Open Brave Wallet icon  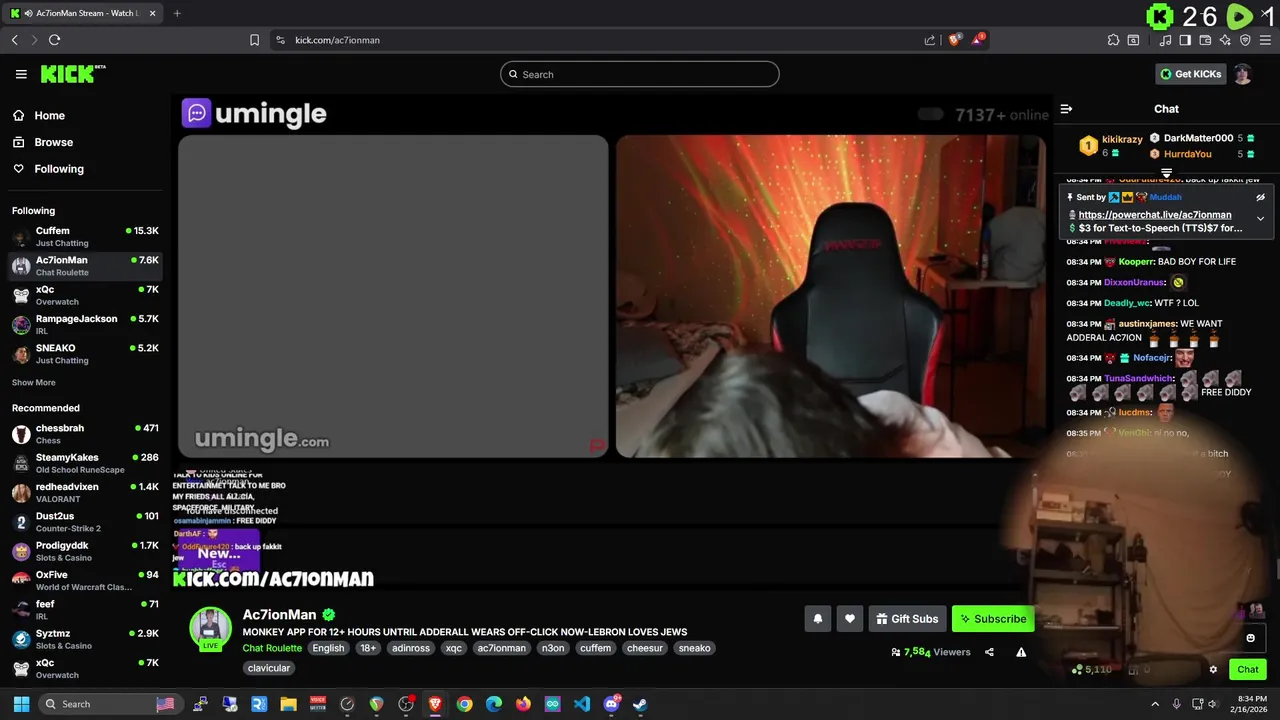[x=1206, y=40]
